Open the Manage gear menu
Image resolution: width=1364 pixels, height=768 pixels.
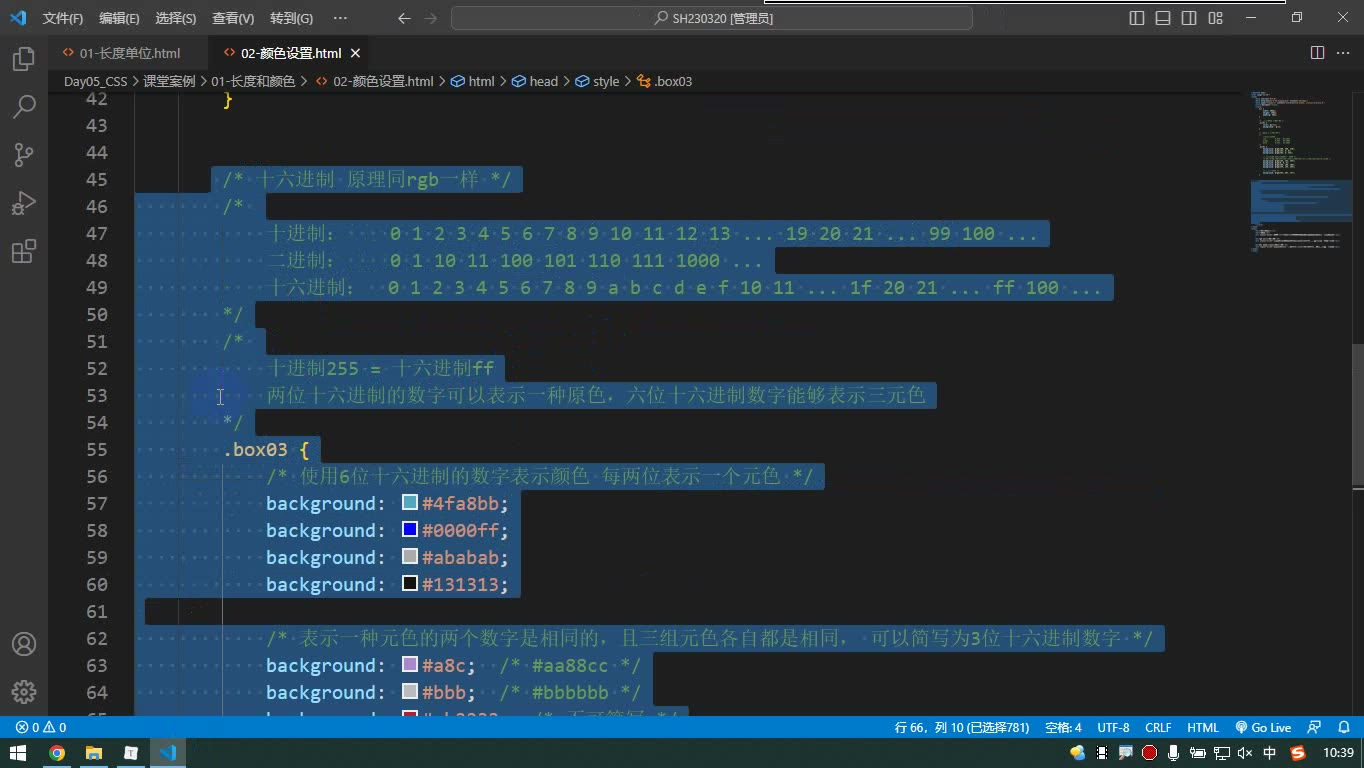click(24, 692)
